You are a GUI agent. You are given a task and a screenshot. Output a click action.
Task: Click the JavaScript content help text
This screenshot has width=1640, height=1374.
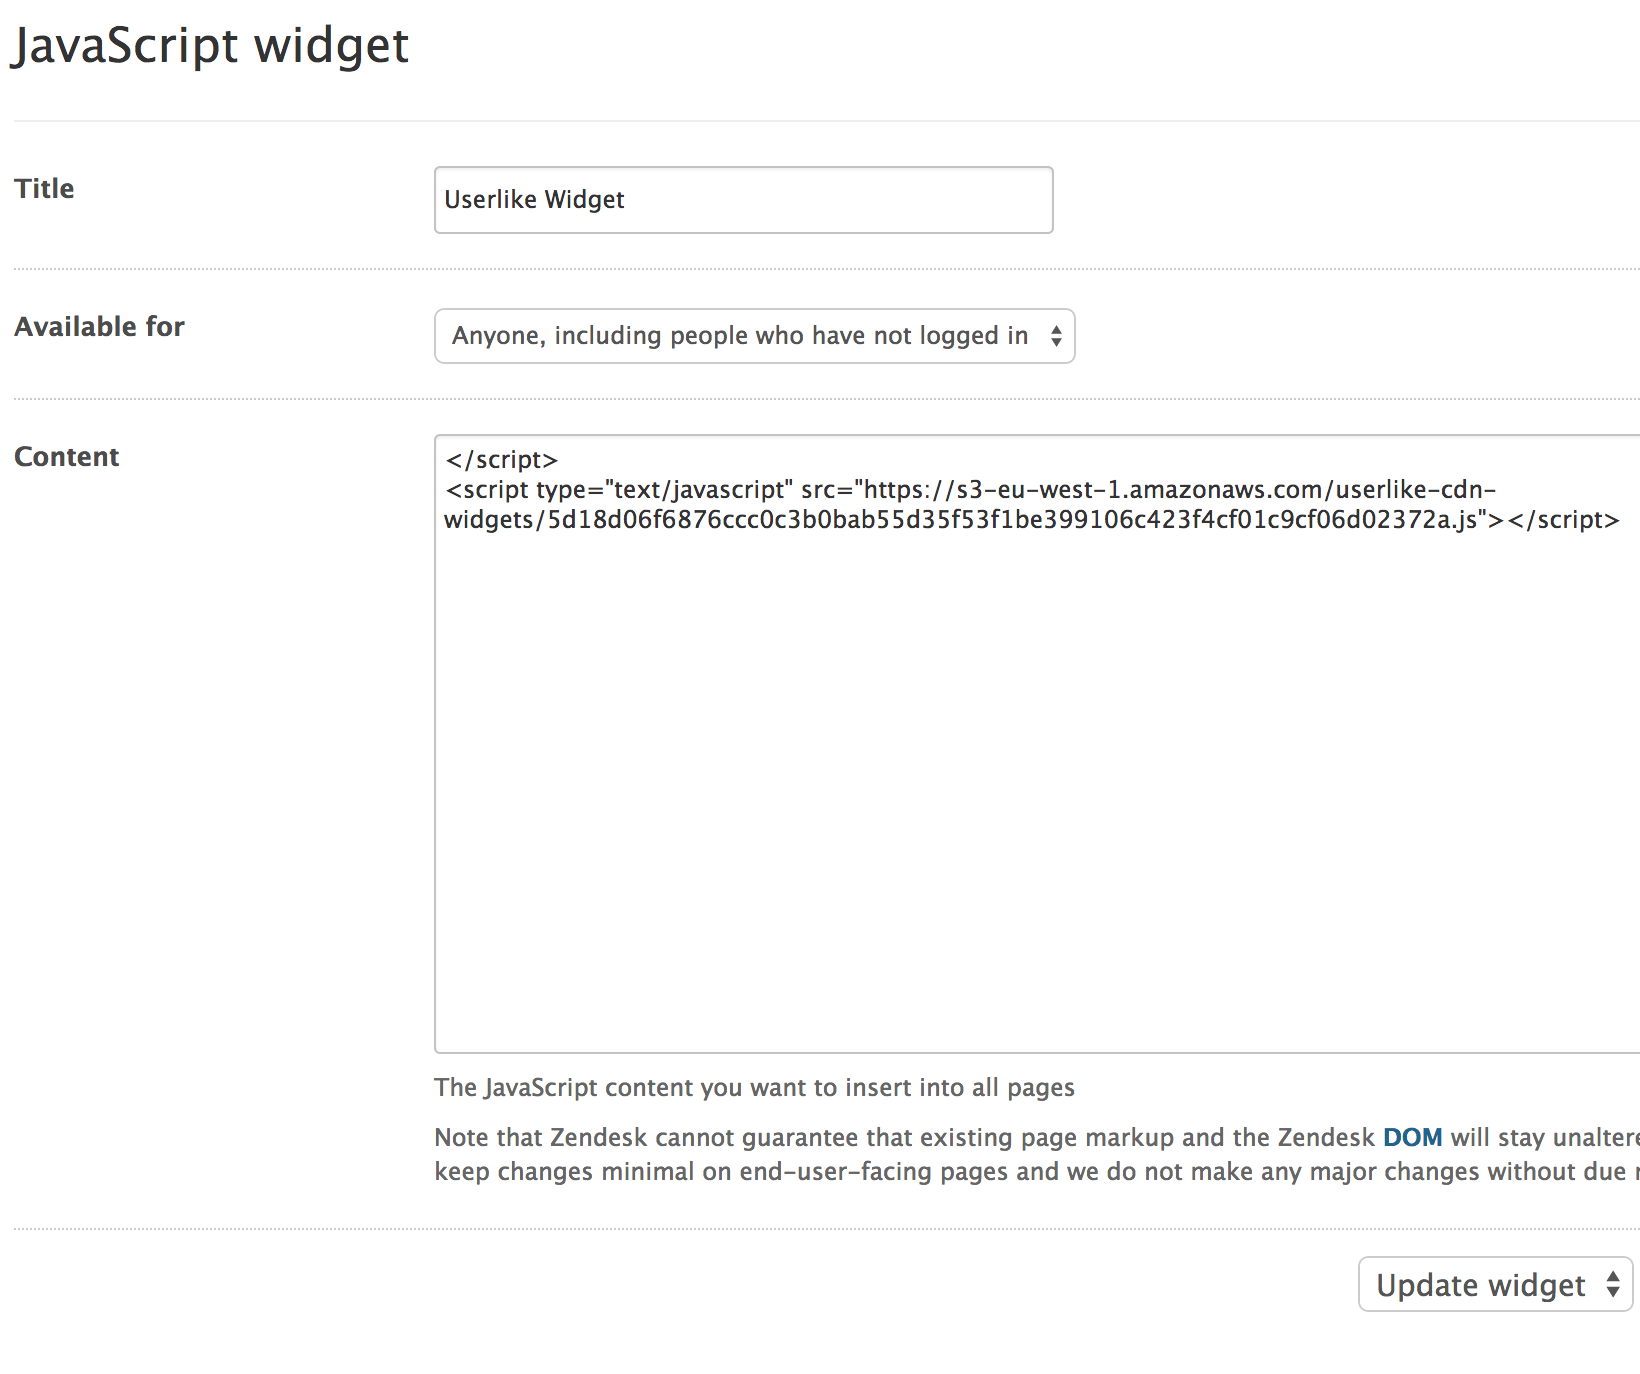(754, 1087)
